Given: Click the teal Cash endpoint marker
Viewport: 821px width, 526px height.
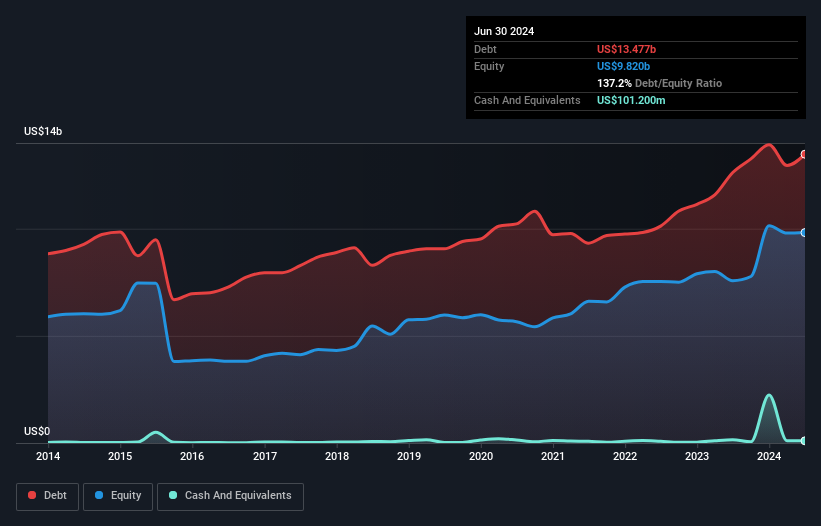Looking at the screenshot, I should (804, 441).
